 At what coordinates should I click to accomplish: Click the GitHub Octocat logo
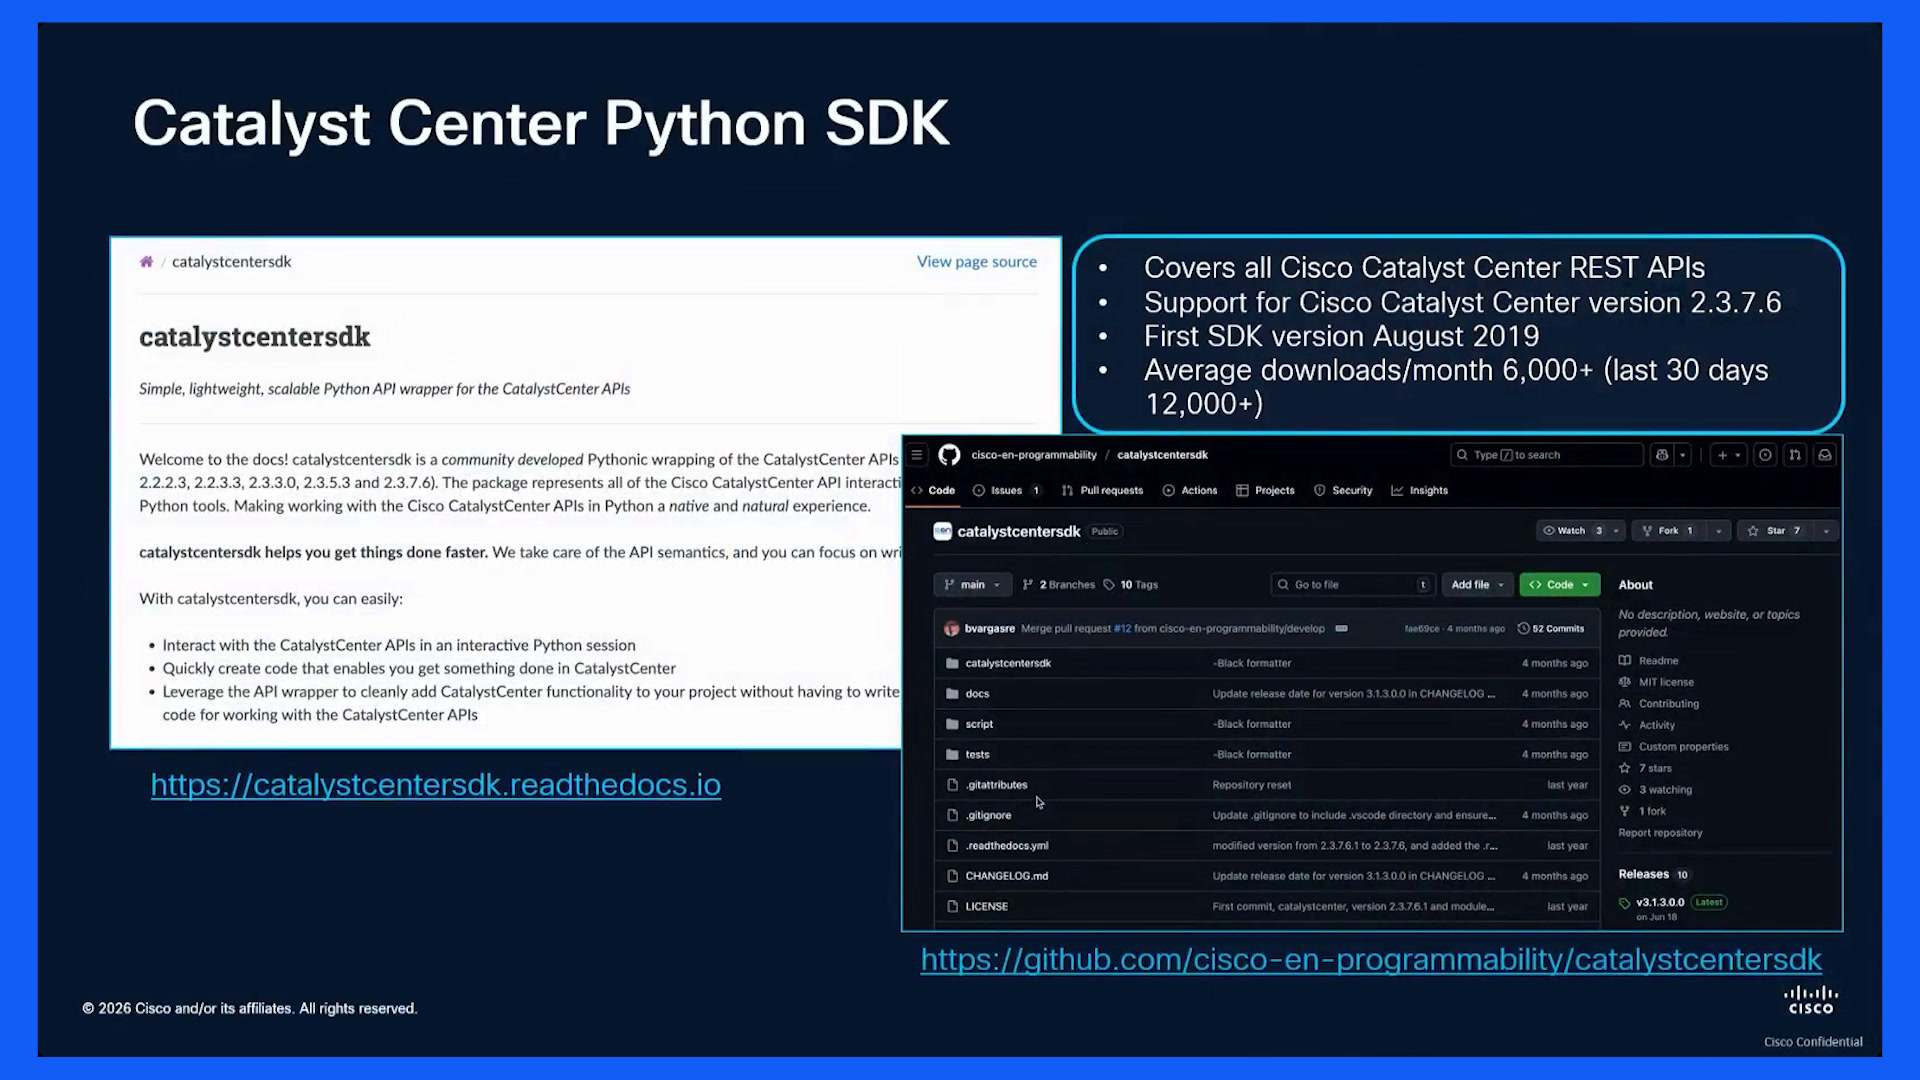point(949,455)
